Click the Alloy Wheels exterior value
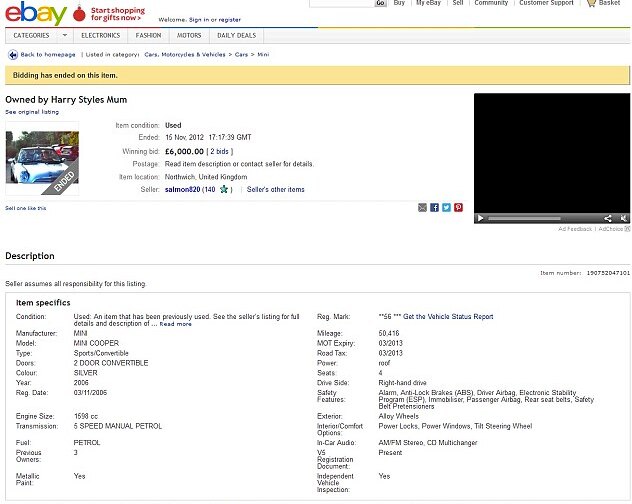632x504 pixels. click(x=399, y=416)
